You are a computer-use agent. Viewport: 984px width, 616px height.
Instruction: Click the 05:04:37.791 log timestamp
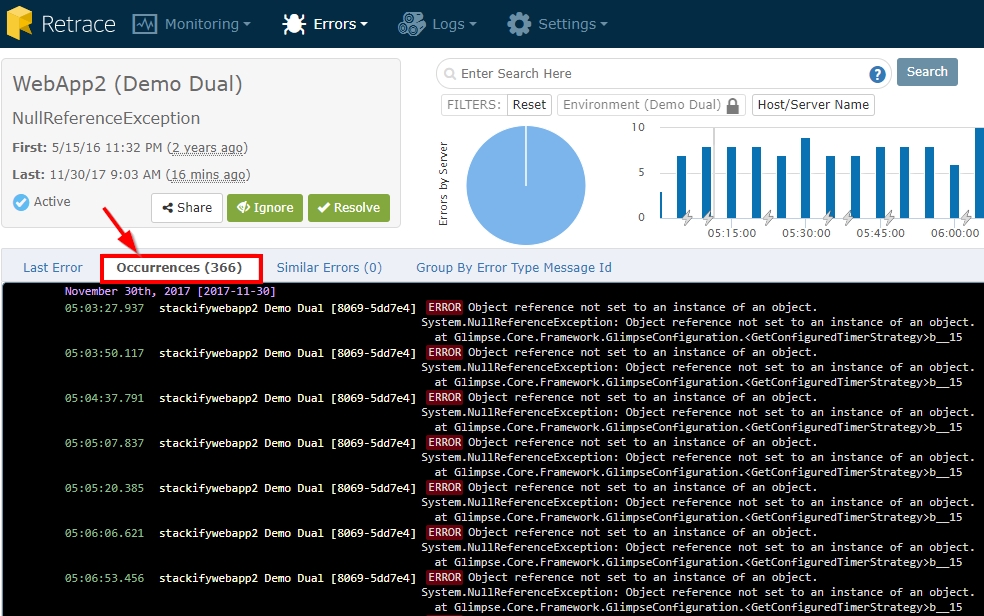click(x=104, y=398)
